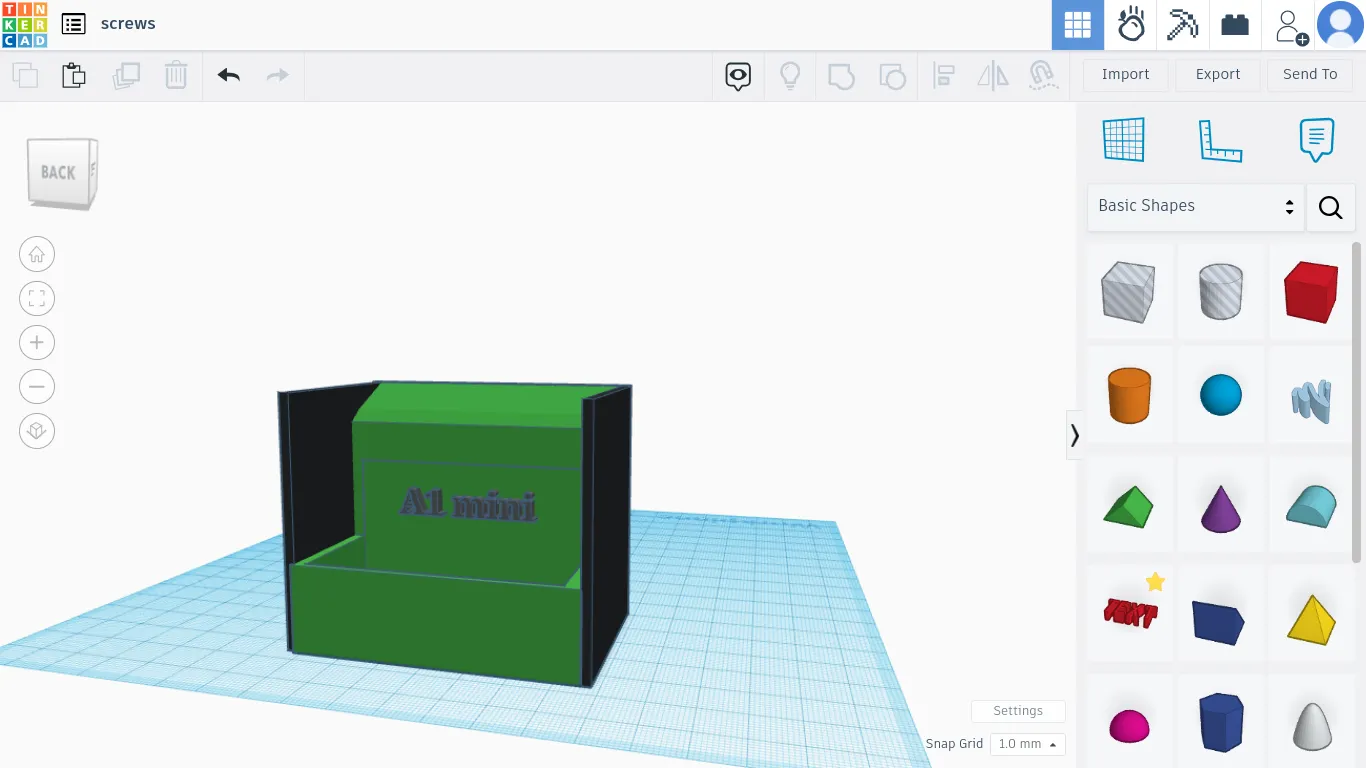Open the Bricks mode
Viewport: 1366px width, 768px height.
(1235, 25)
